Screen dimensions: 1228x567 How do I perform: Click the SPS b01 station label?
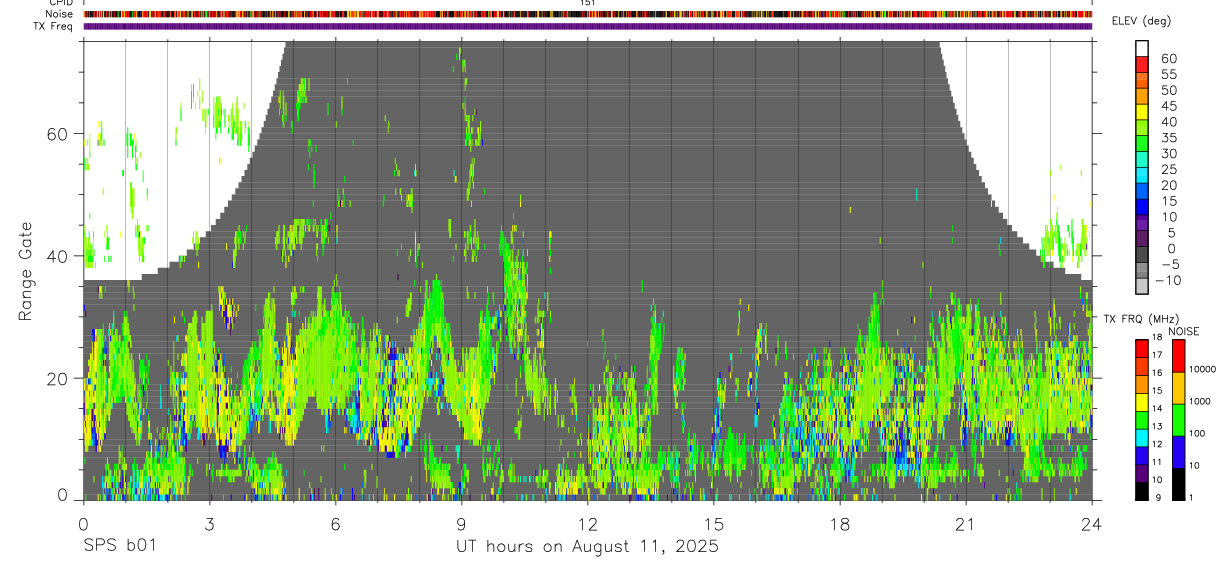[x=119, y=547]
